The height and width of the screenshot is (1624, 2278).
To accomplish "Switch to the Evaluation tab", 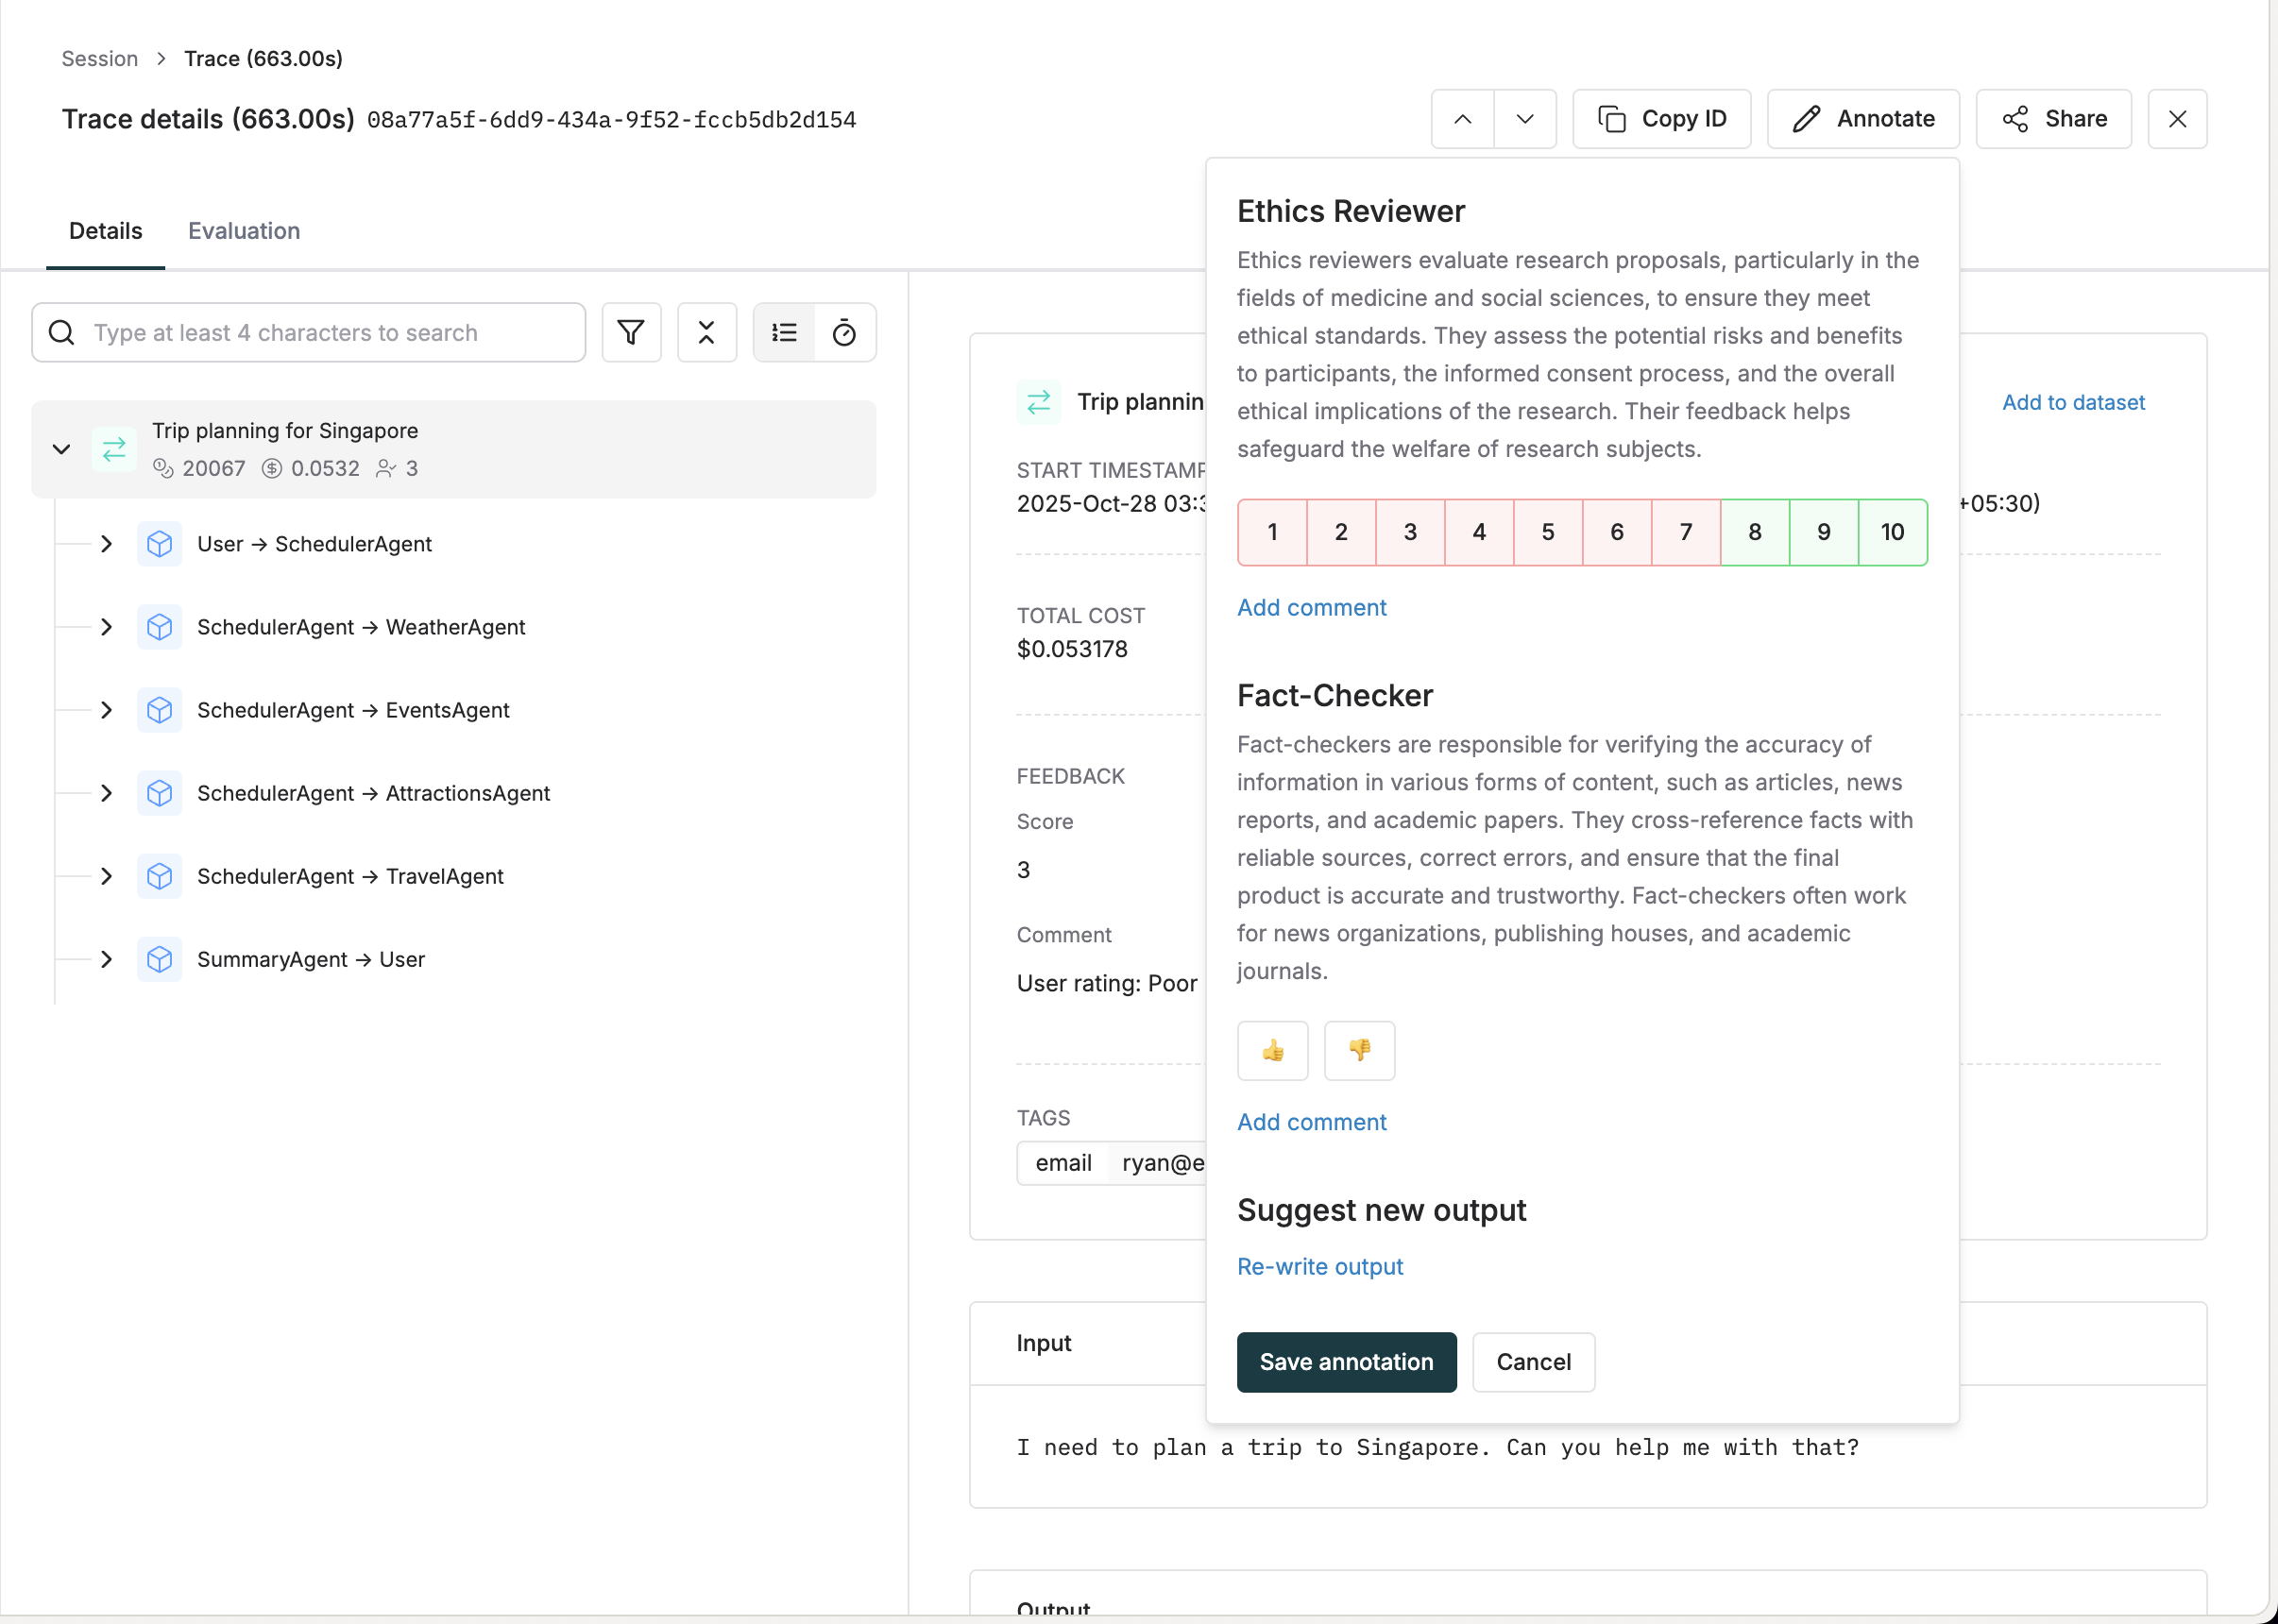I will (x=243, y=231).
